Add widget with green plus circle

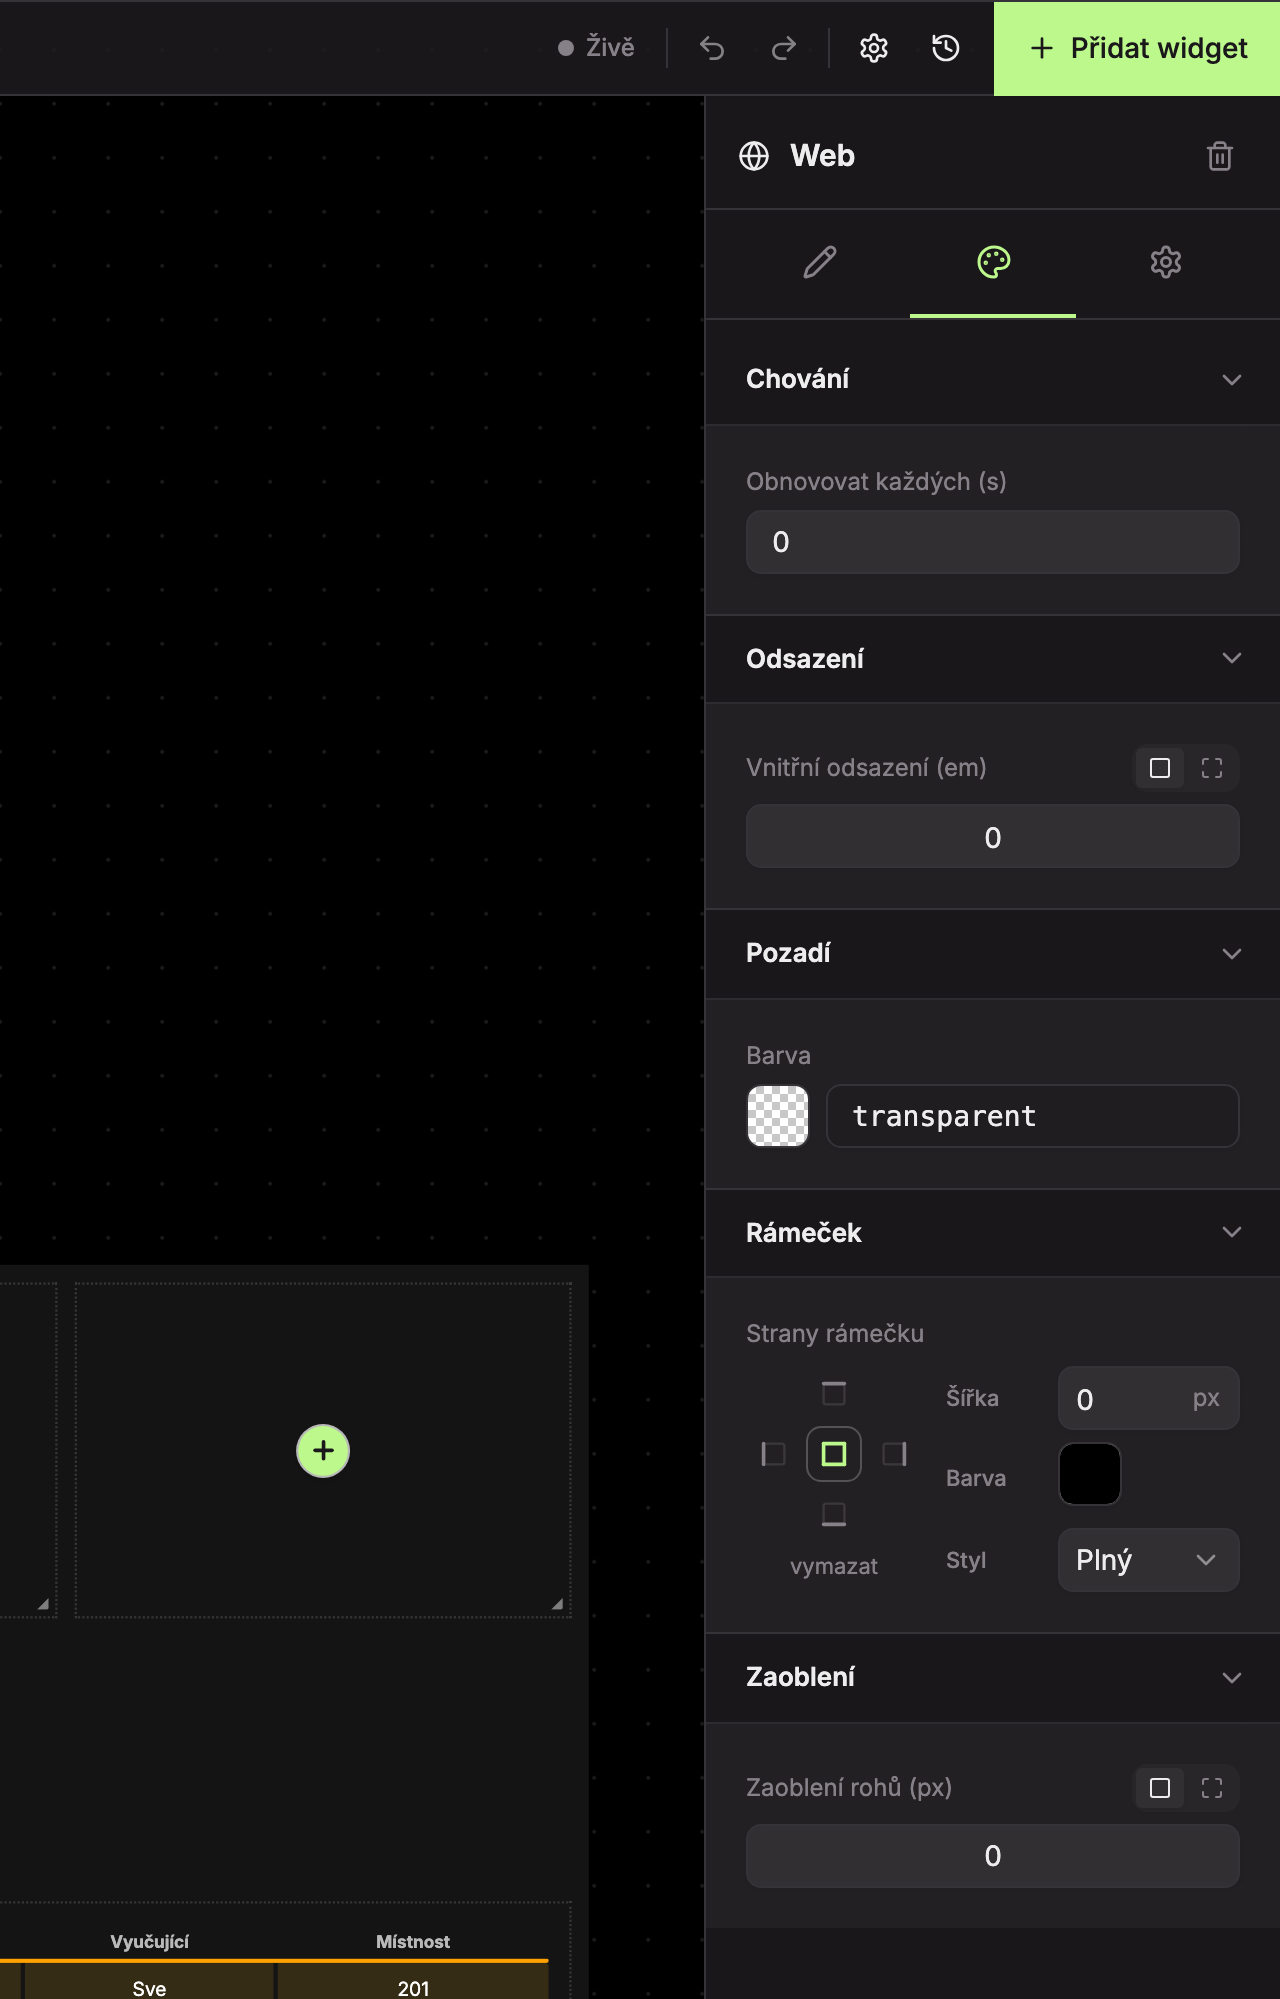[323, 1451]
